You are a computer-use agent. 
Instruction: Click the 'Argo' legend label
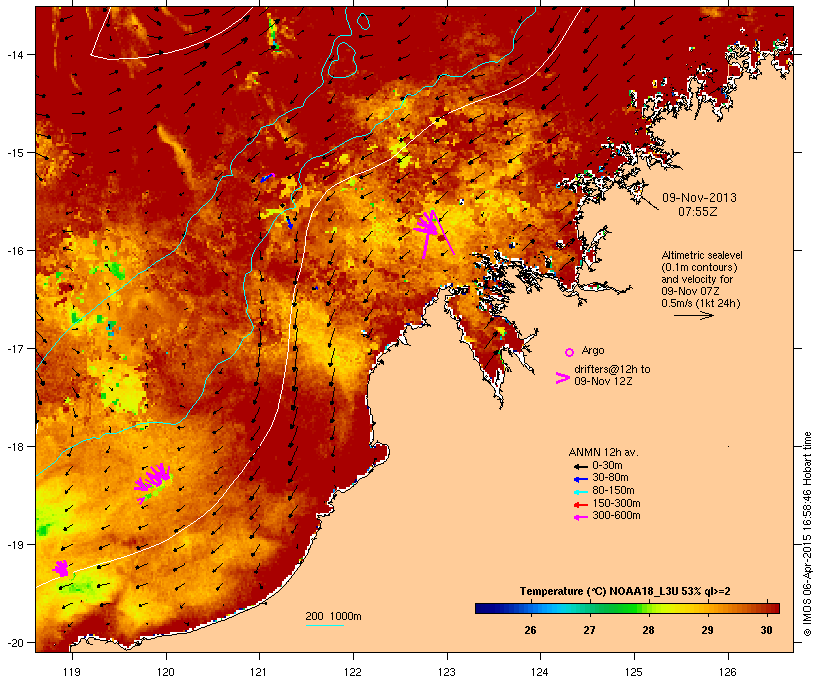point(593,350)
